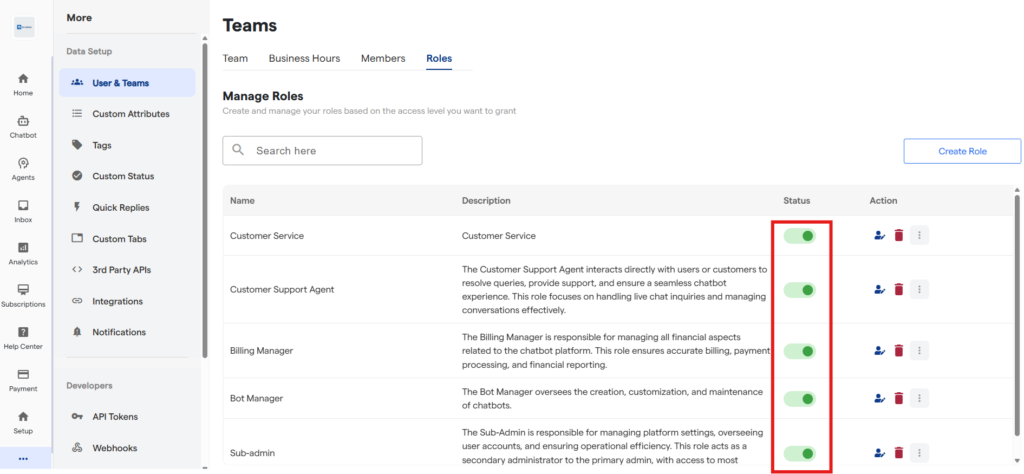Open more options menu for Customer Service
Screen dimensions: 1024x474
[x=920, y=235]
